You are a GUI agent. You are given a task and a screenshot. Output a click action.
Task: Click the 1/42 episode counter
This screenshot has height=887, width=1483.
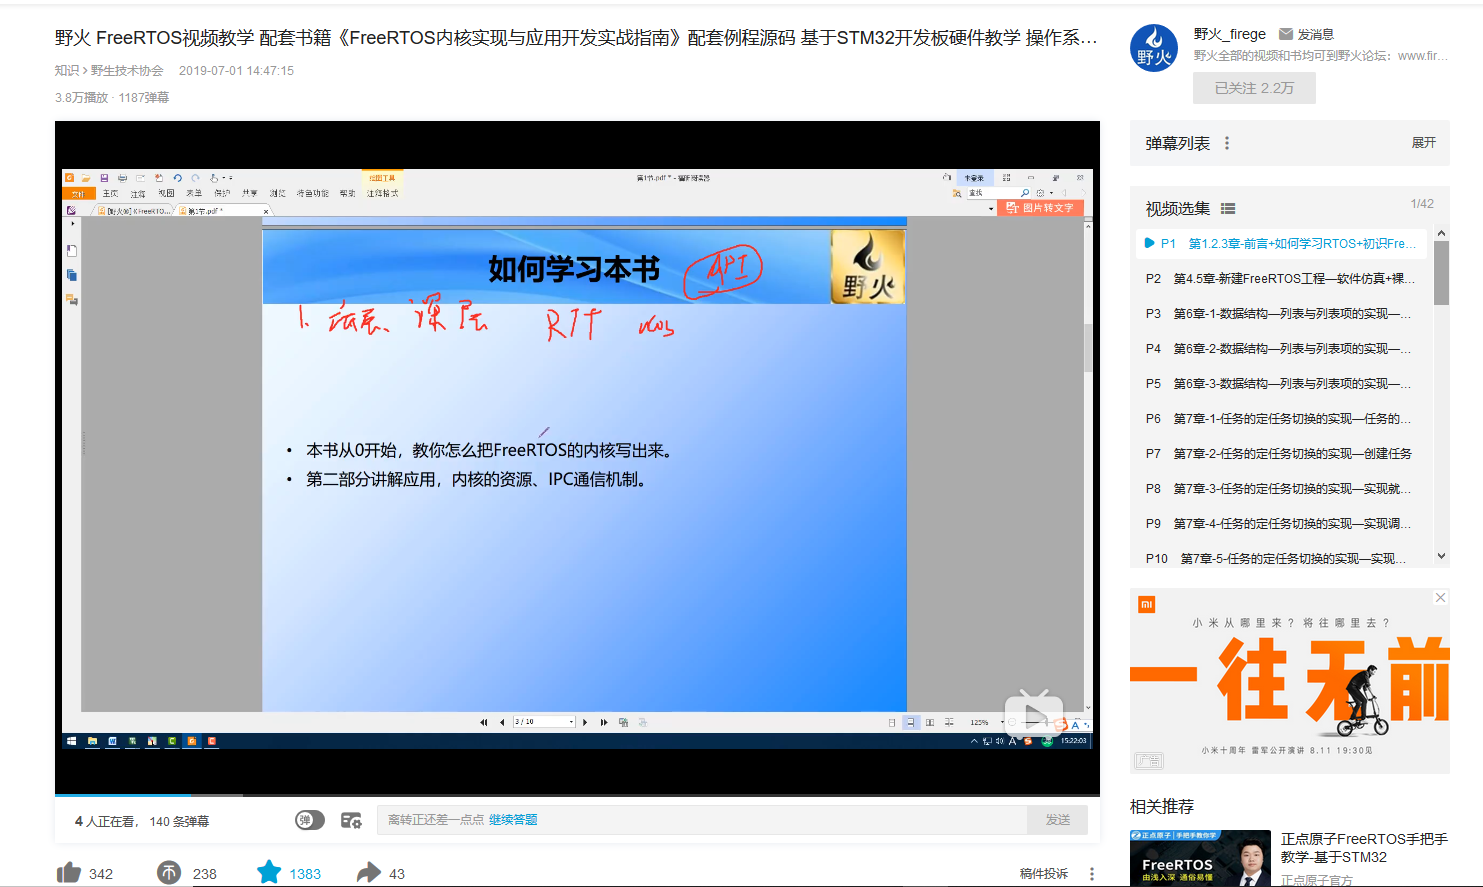coord(1422,204)
